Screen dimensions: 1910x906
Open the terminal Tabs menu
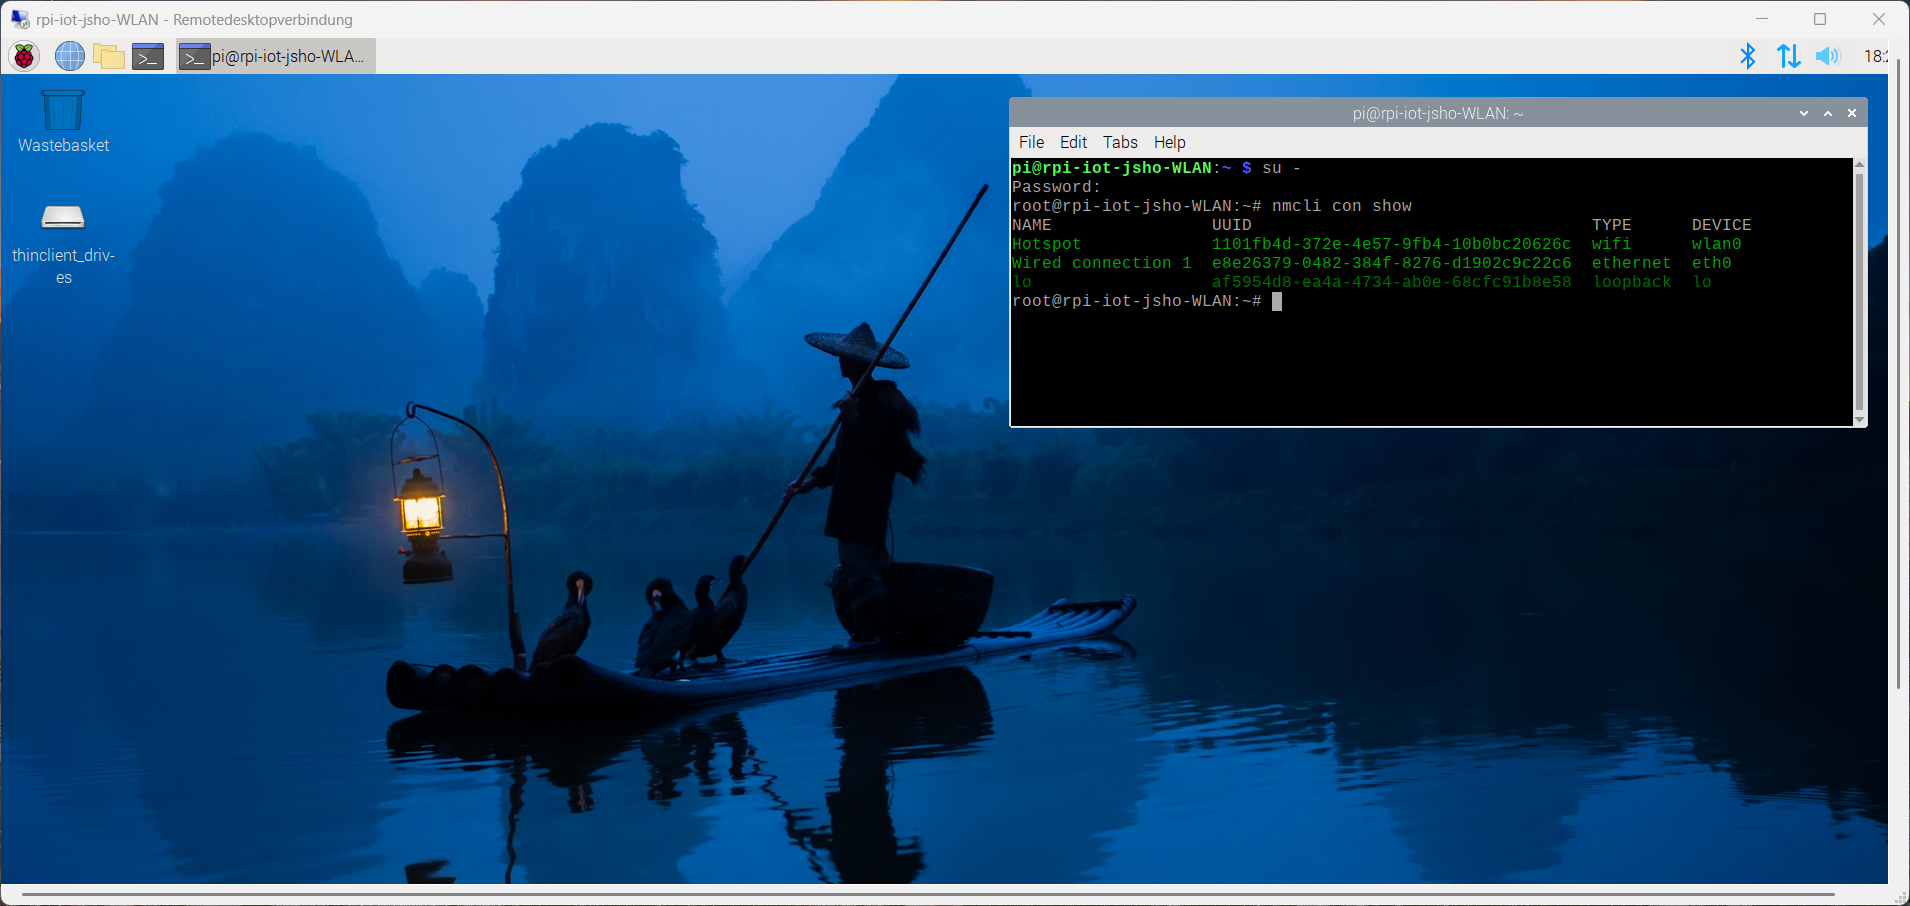1120,142
